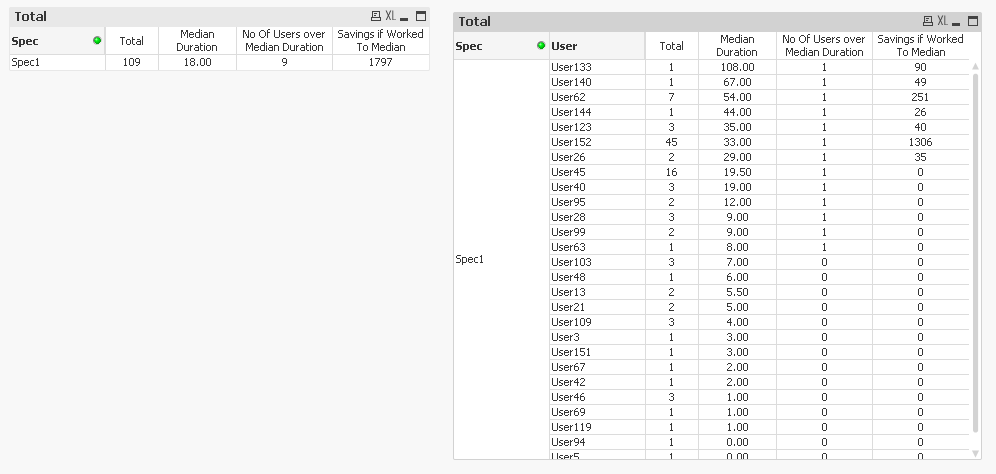Minimize the left Total table object

pos(404,17)
